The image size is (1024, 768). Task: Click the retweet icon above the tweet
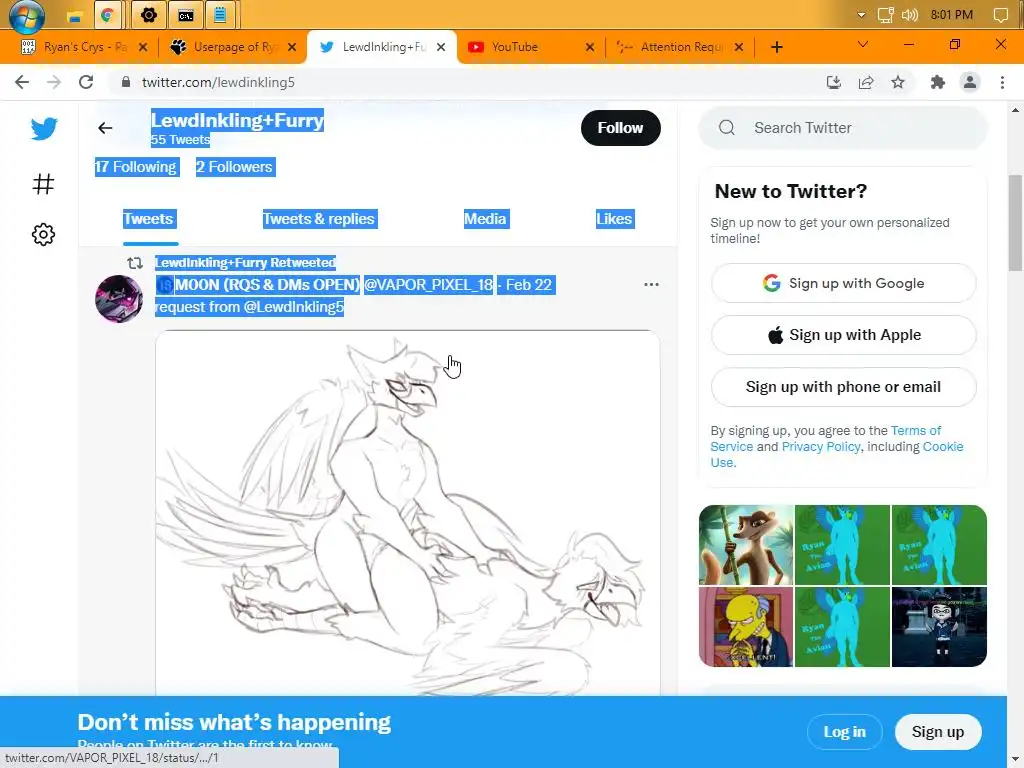tap(135, 263)
